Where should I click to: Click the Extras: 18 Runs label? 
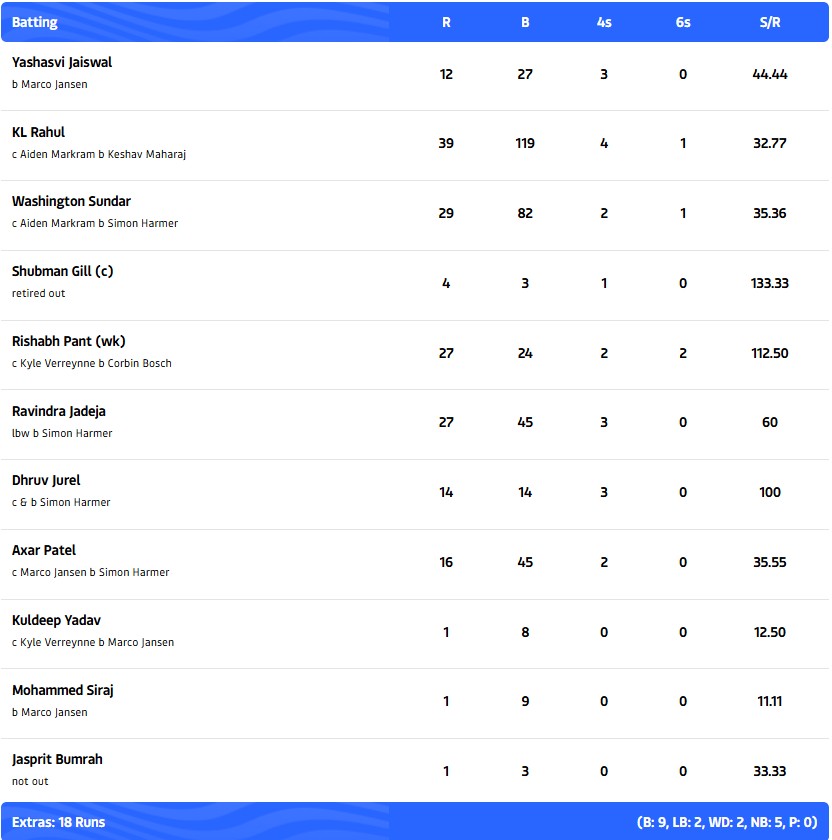[x=58, y=822]
